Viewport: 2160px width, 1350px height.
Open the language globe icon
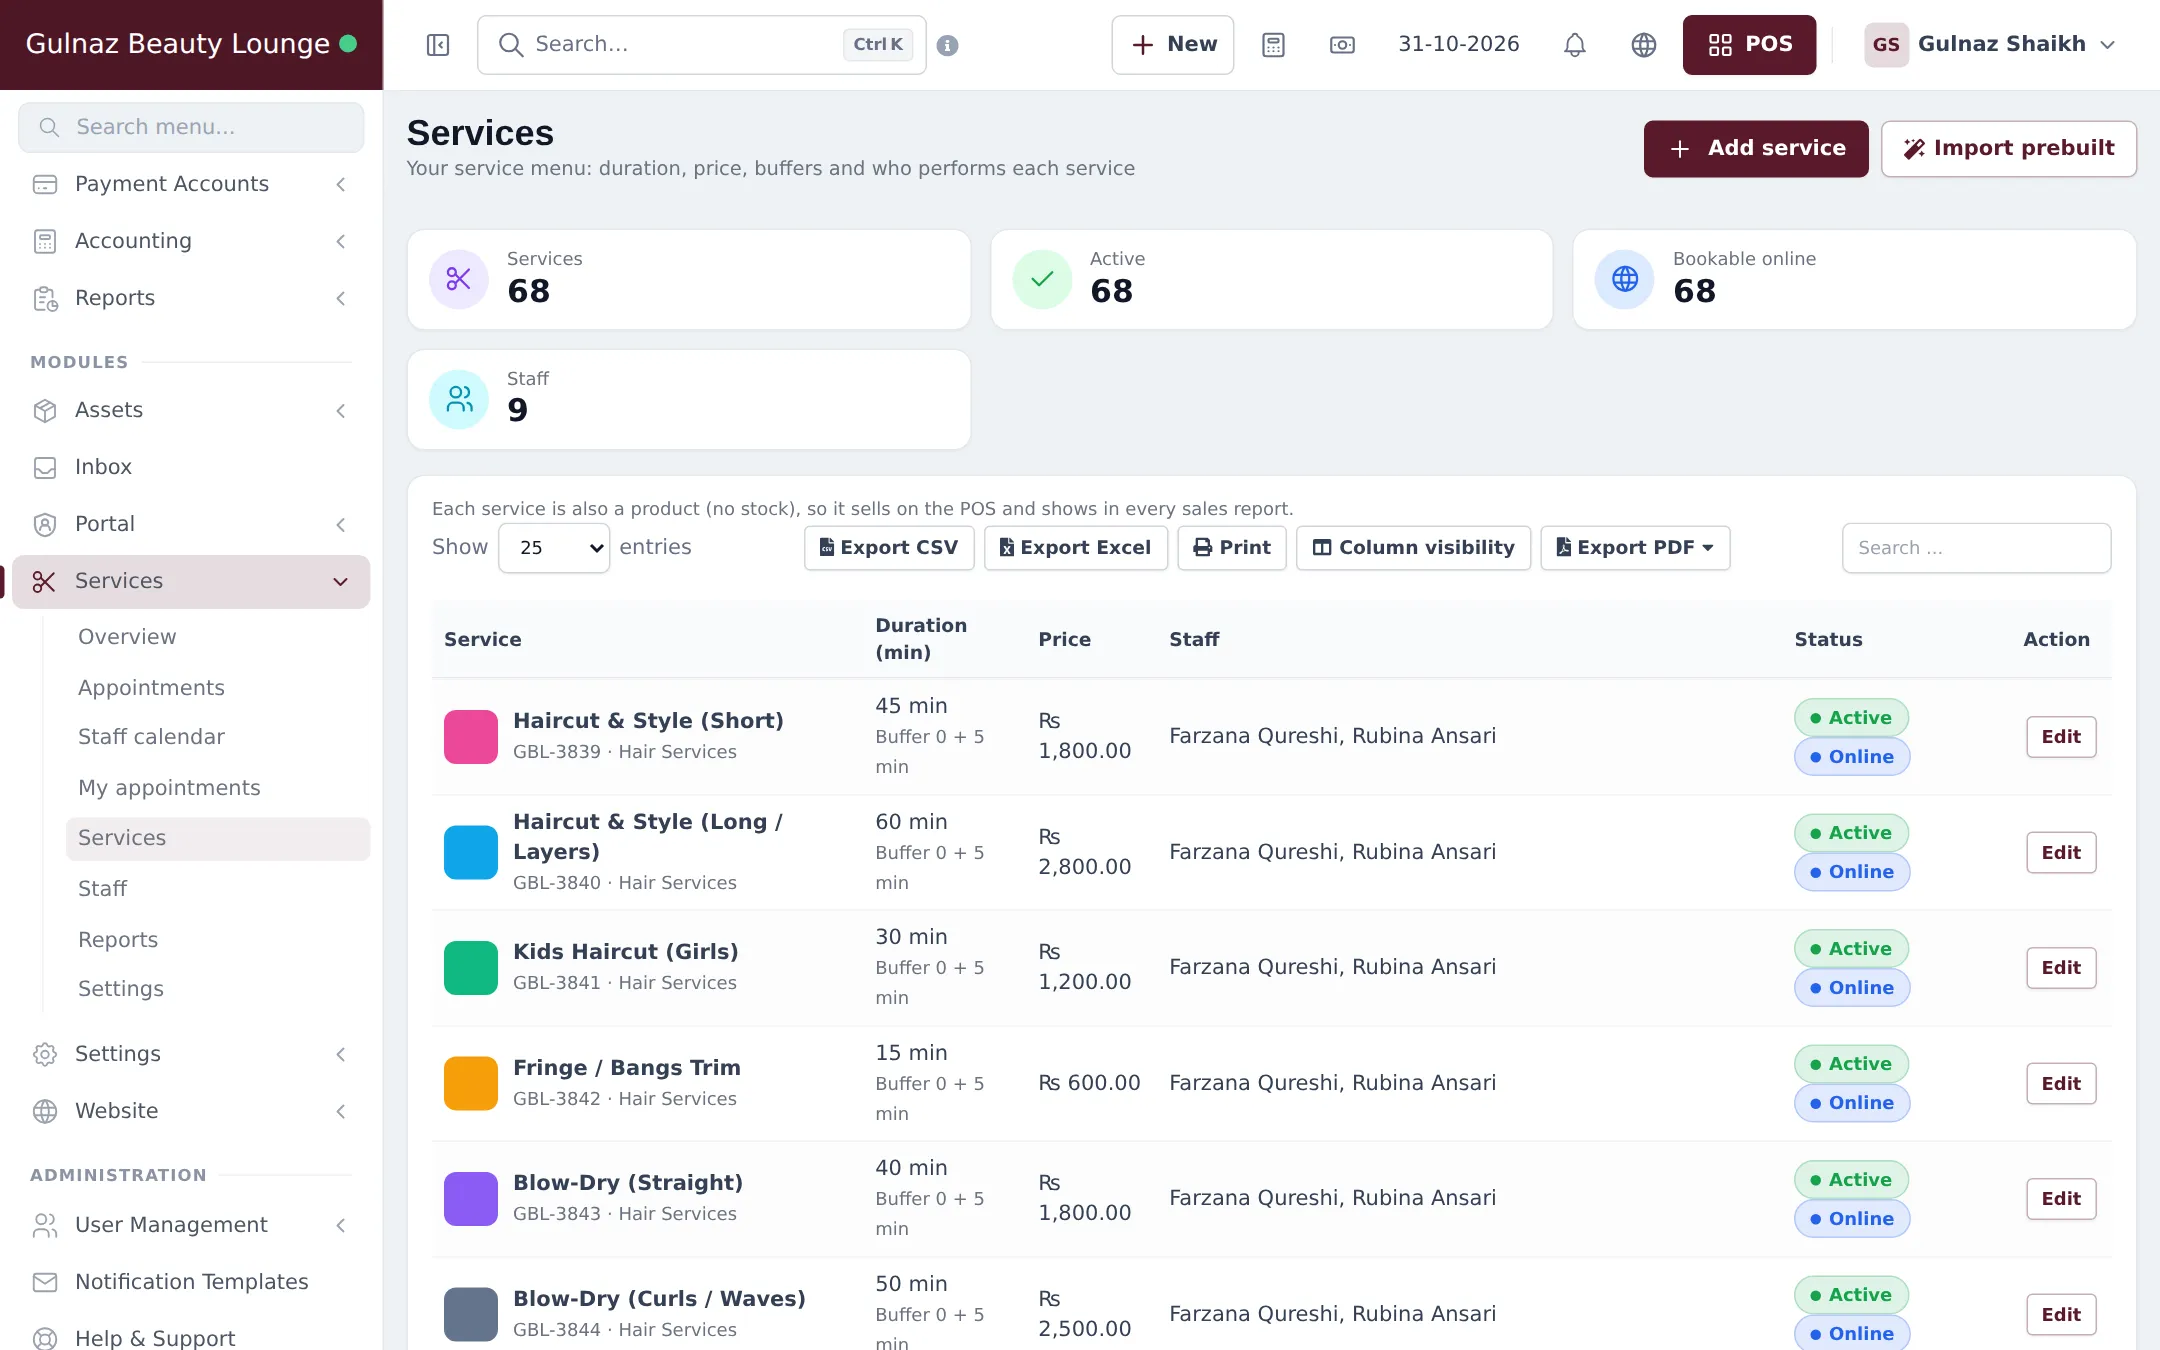pyautogui.click(x=1644, y=45)
